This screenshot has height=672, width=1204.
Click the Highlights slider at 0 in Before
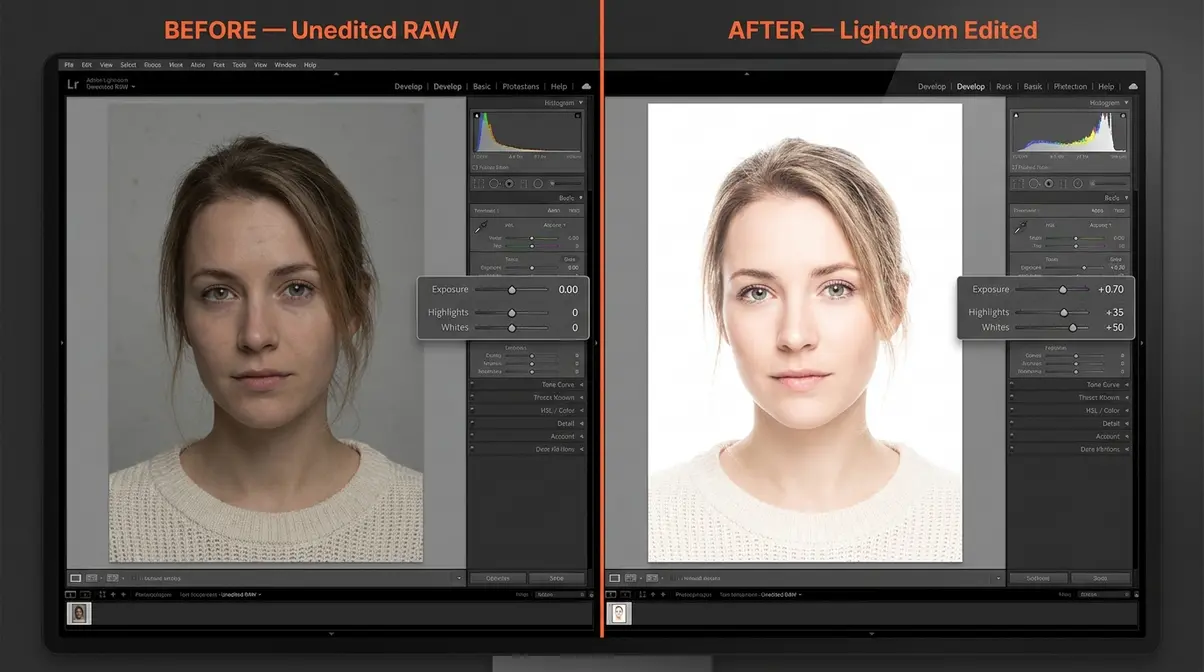click(x=511, y=312)
